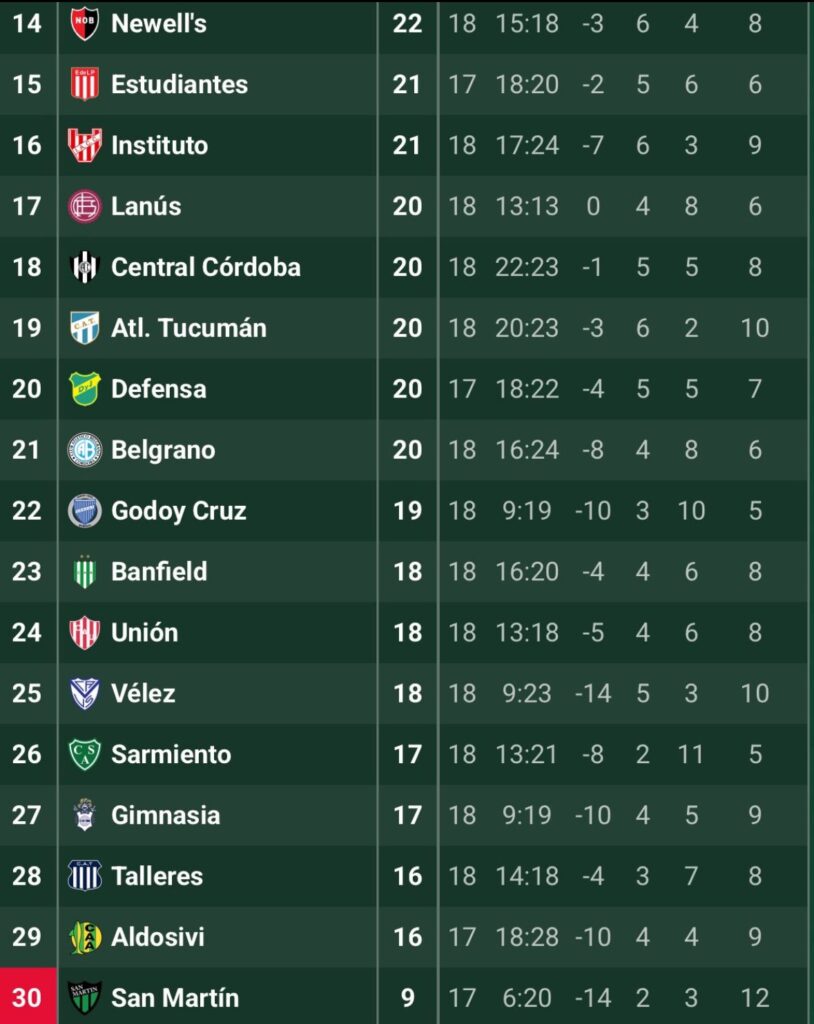Viewport: 814px width, 1024px height.
Task: Open the Lanús club logo
Action: [x=84, y=206]
